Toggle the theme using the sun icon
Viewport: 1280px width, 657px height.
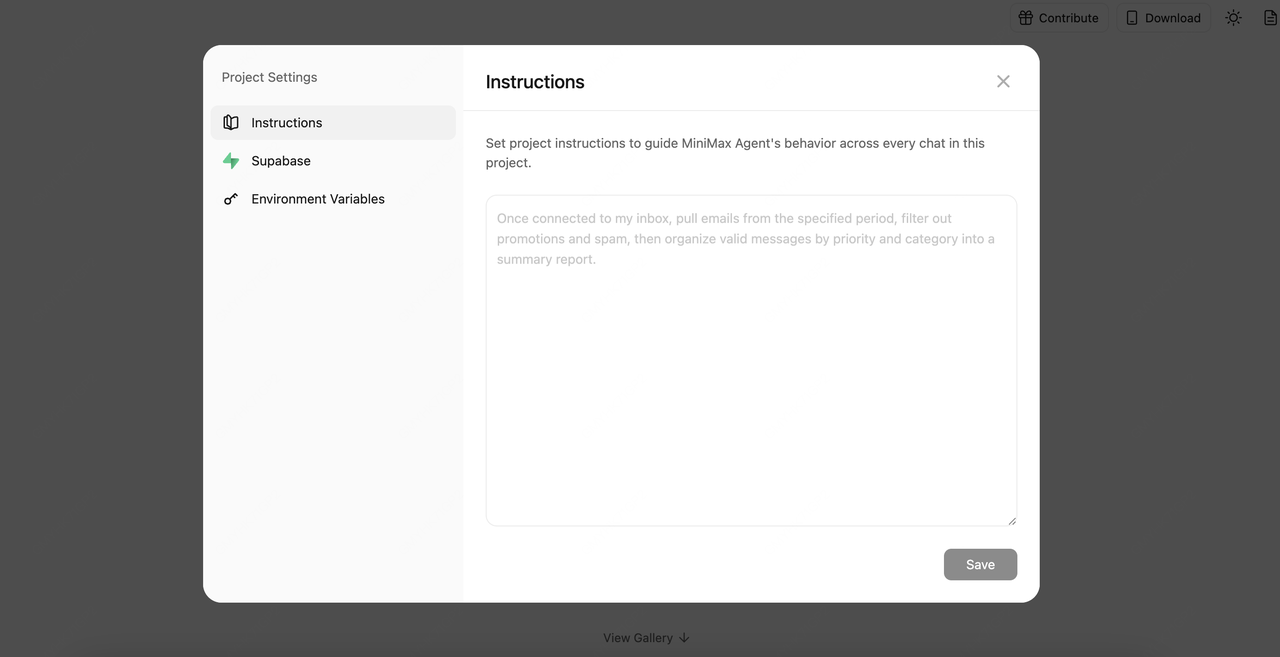1233,18
